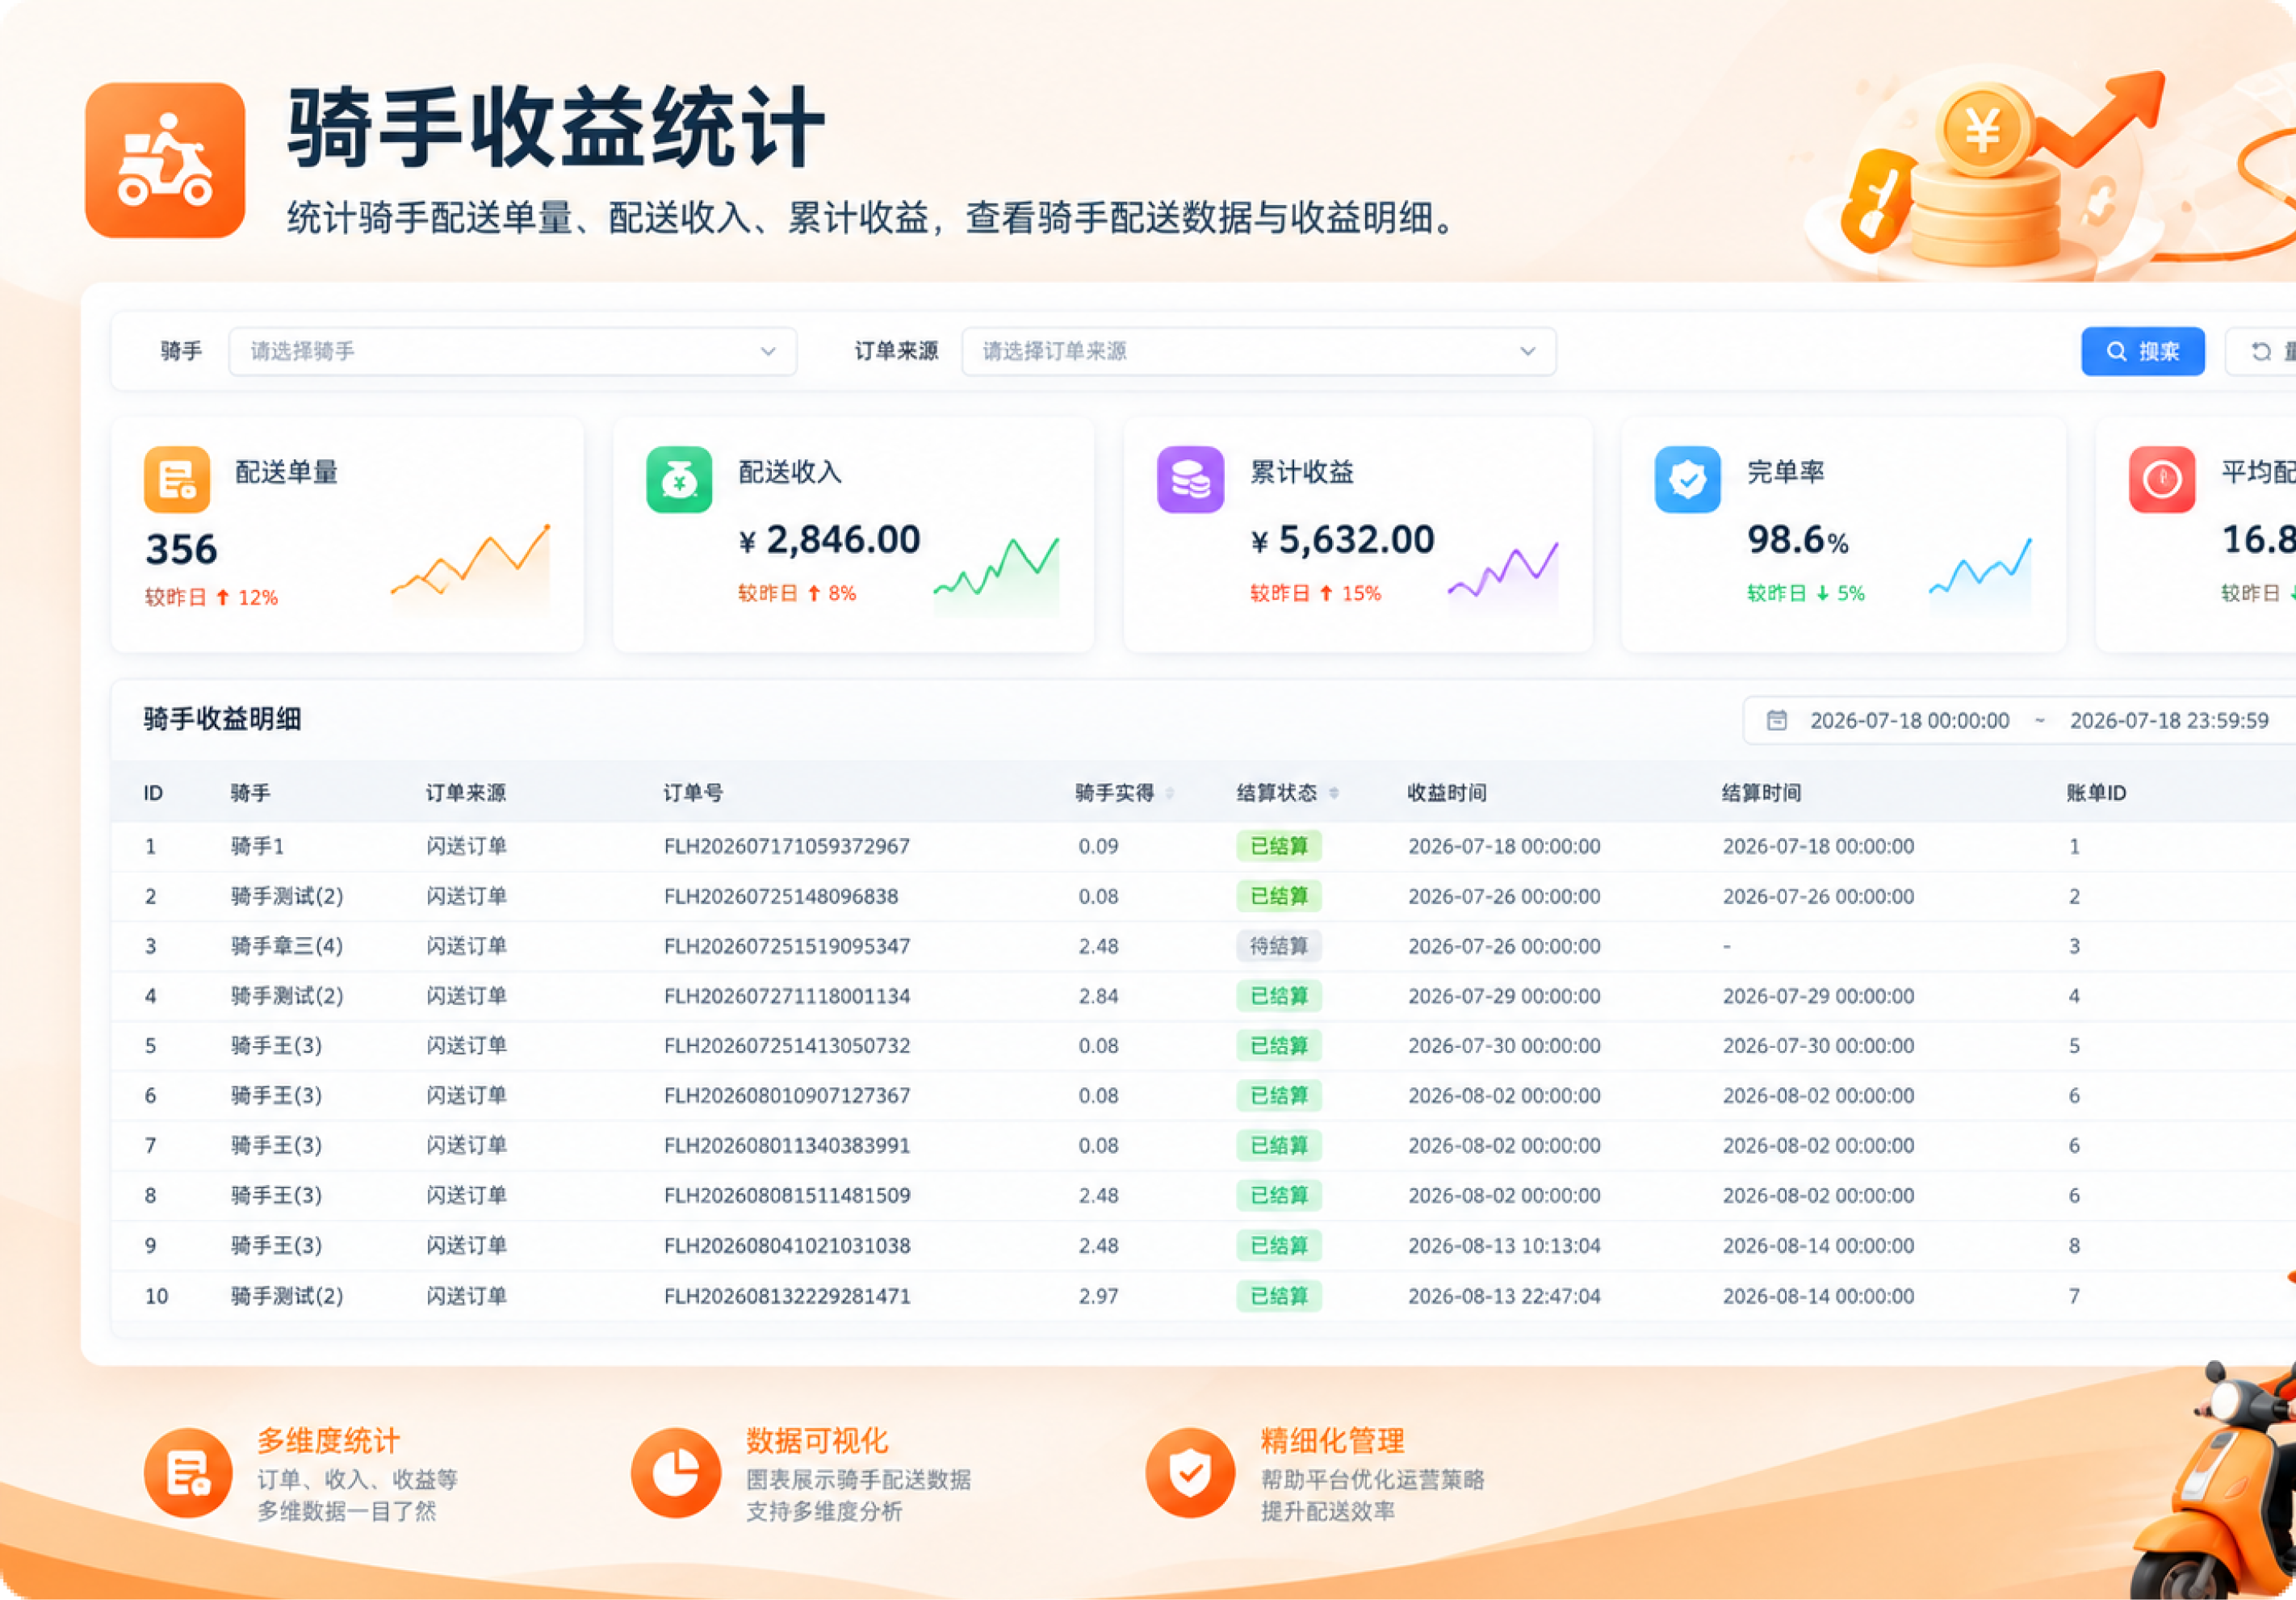Click the 订单号 column header

[693, 793]
